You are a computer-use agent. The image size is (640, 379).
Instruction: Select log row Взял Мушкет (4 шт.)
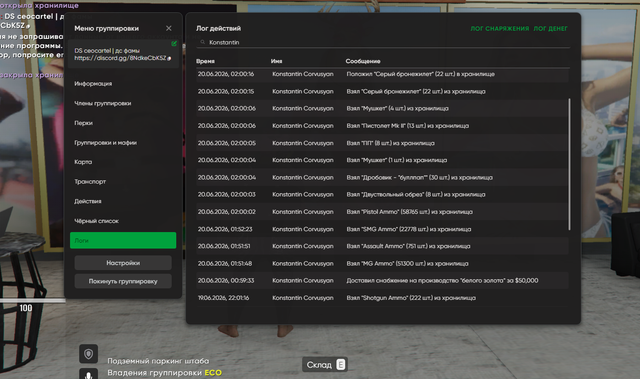click(382, 109)
